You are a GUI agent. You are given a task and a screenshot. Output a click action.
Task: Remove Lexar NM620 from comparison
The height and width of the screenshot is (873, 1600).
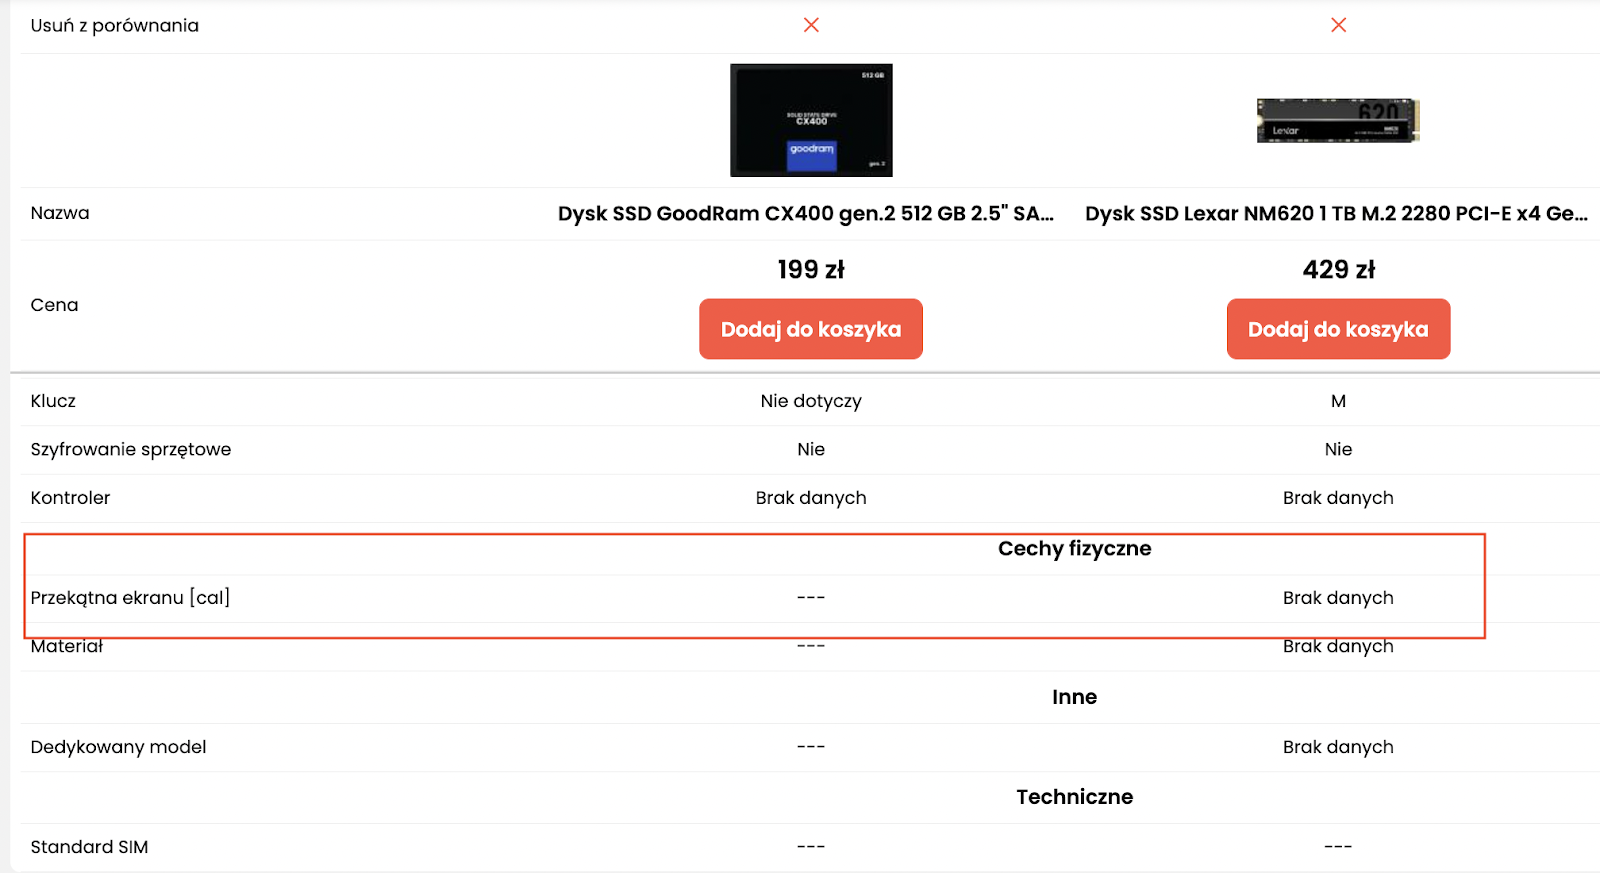[1338, 25]
